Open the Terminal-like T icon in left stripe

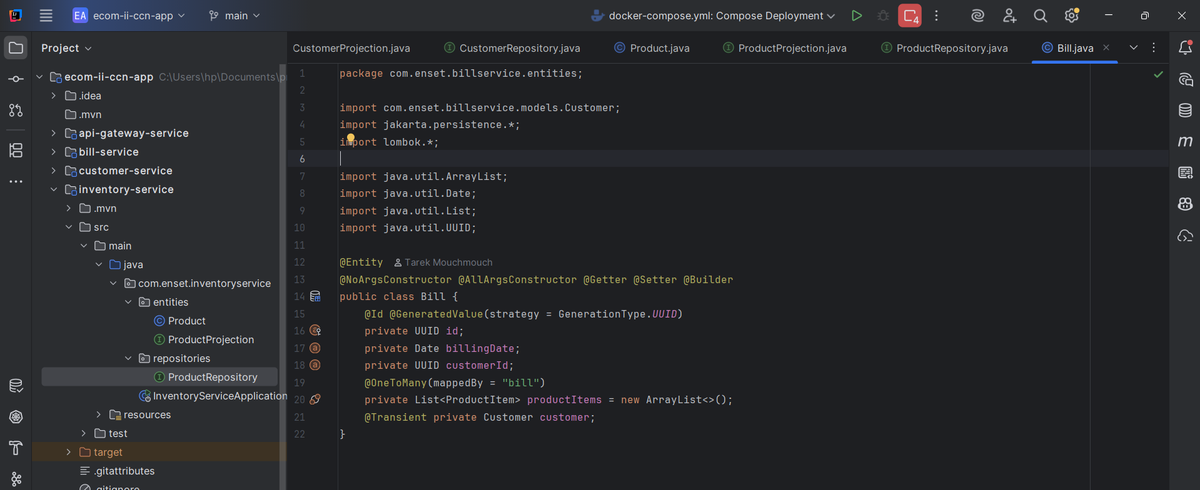(15, 447)
